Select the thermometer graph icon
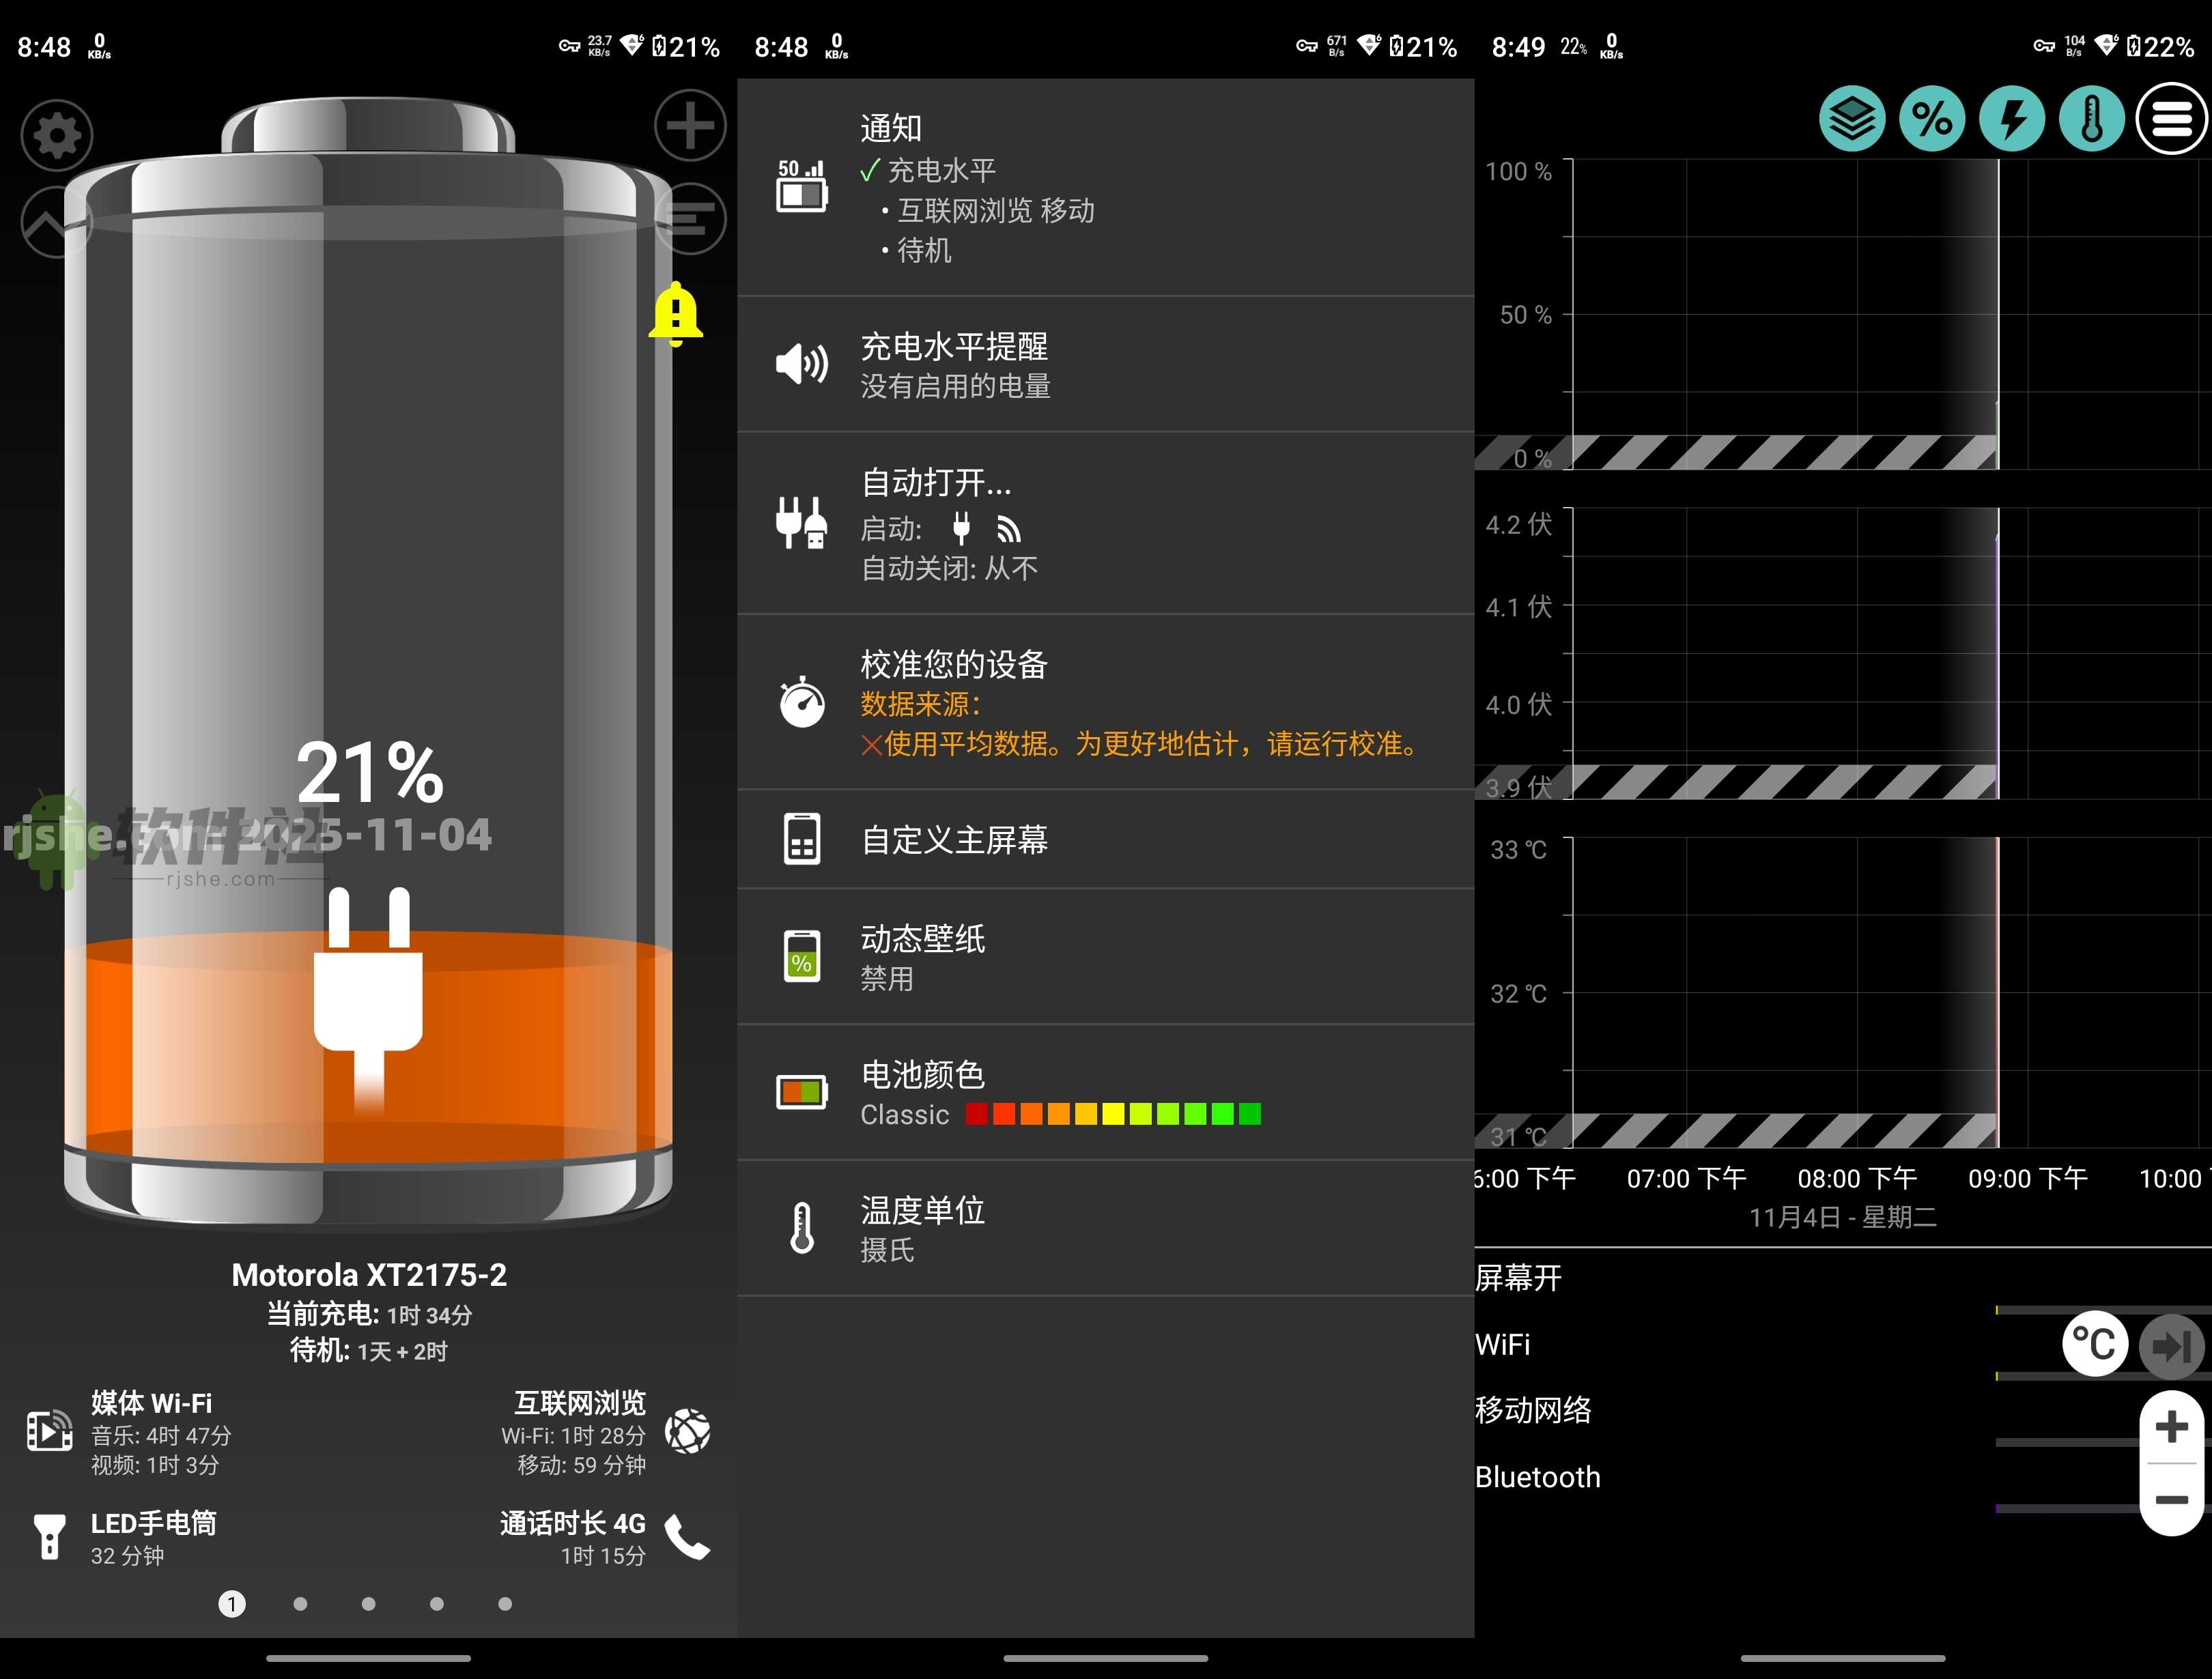2212x1679 pixels. click(x=2091, y=118)
